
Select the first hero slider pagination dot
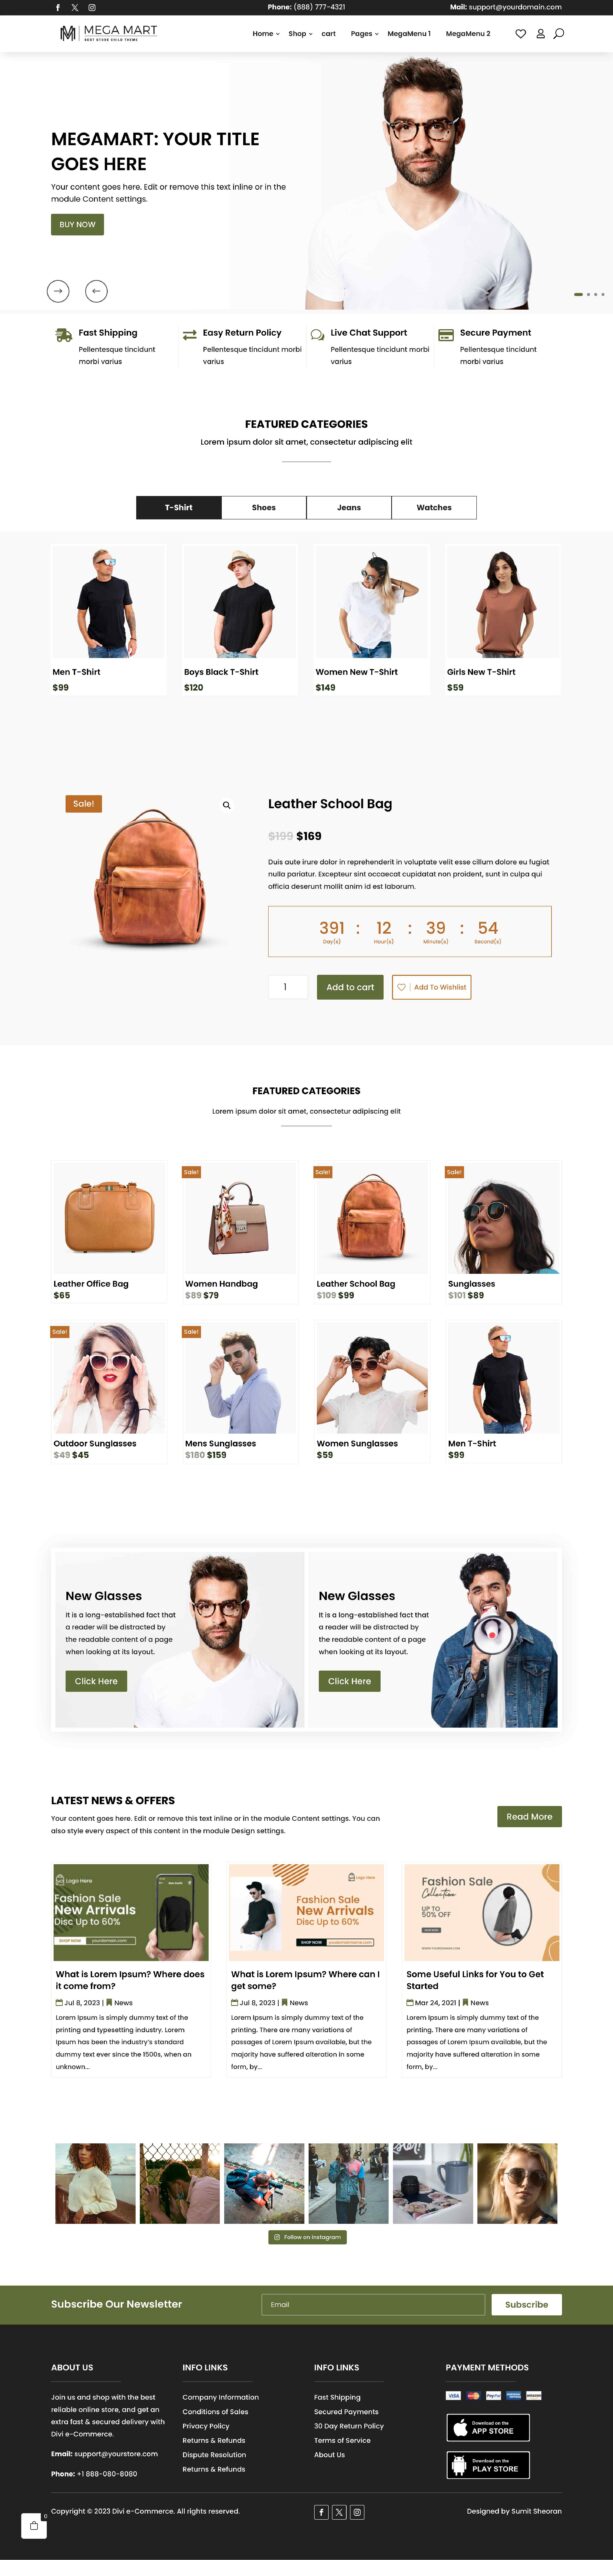click(578, 294)
